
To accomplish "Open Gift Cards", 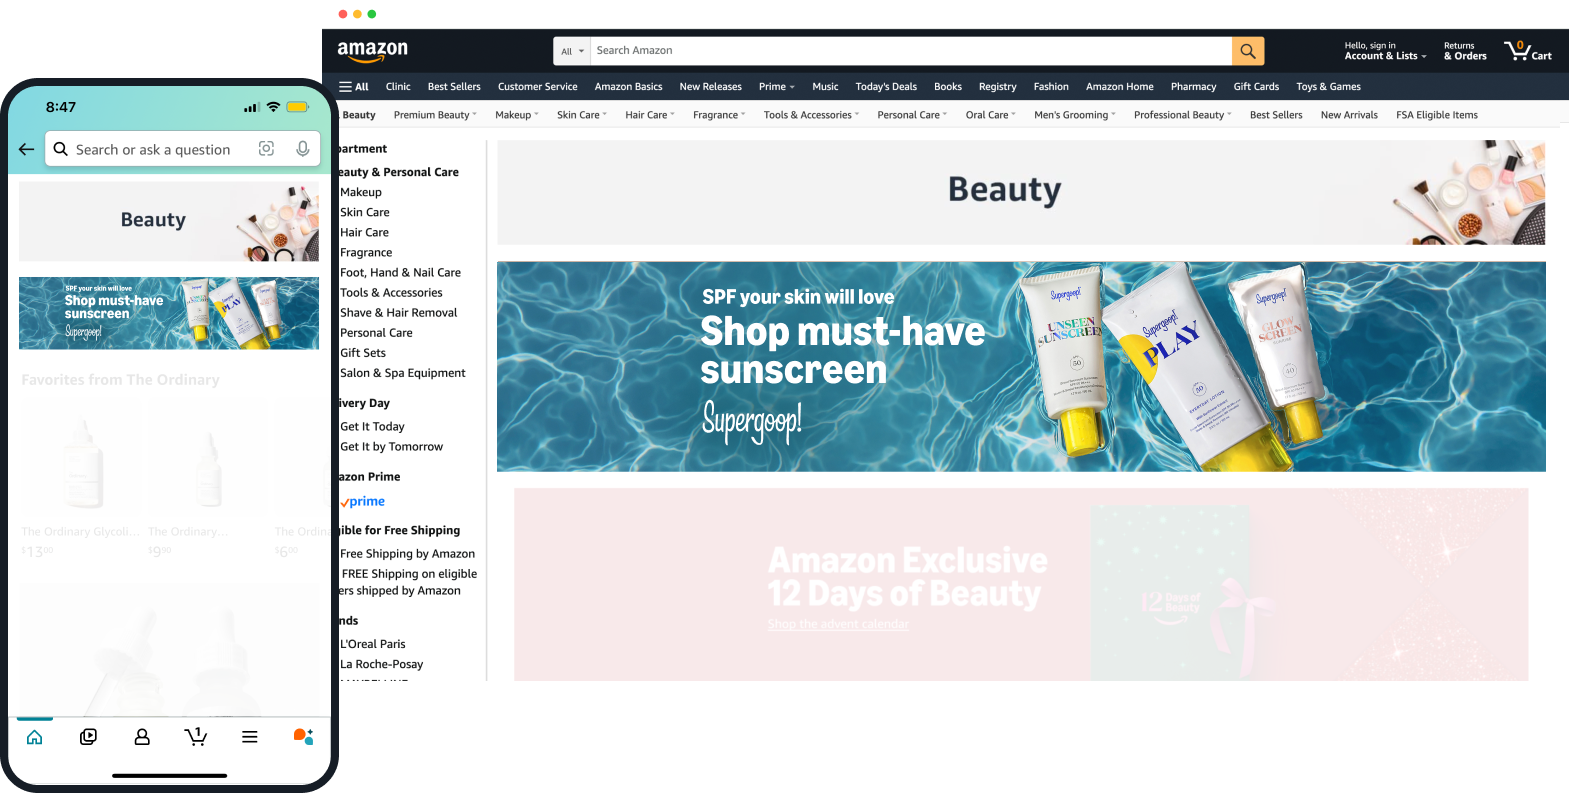I will (x=1256, y=87).
